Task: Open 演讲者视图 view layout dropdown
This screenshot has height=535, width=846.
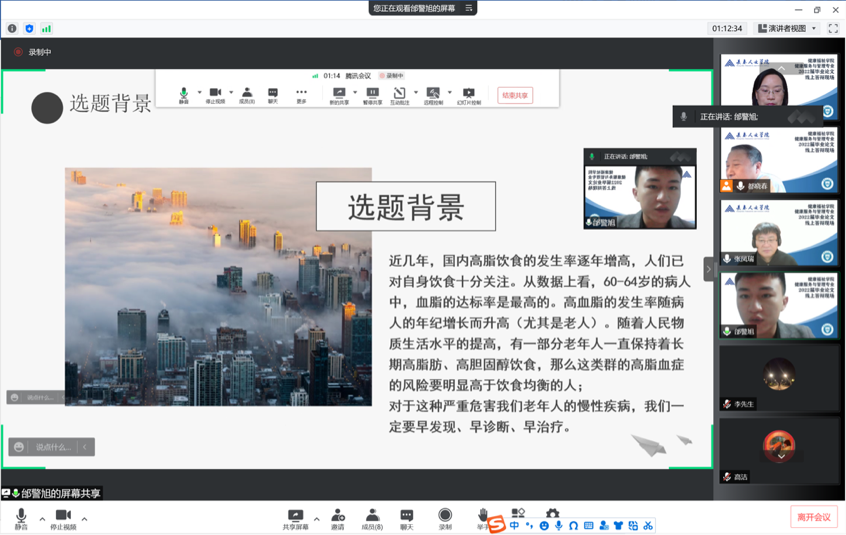Action: [x=787, y=29]
